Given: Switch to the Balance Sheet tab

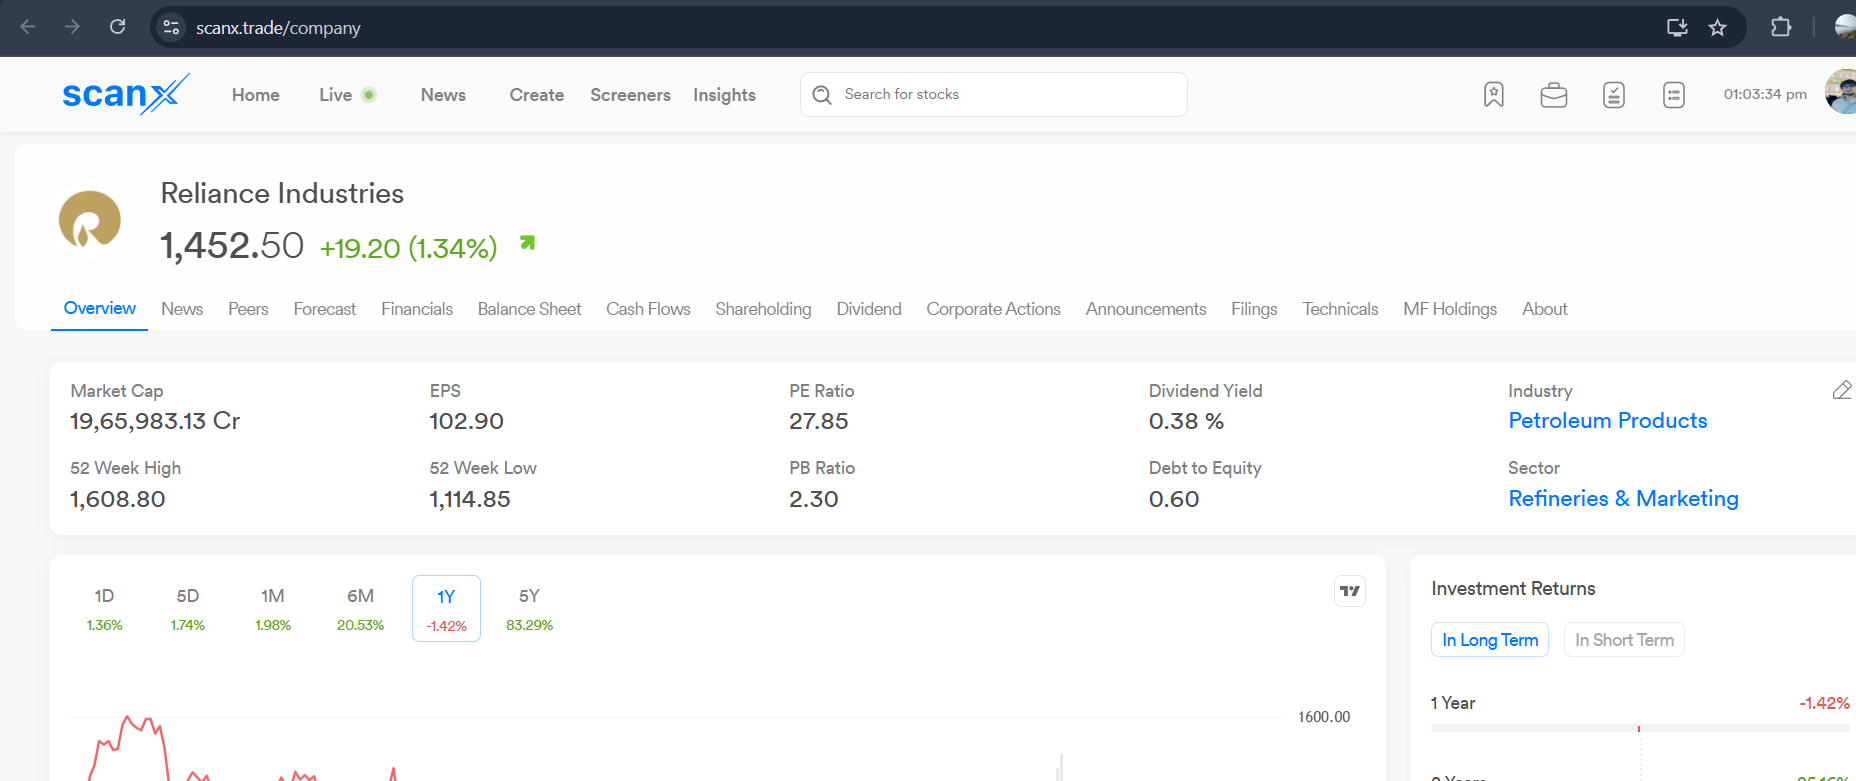Looking at the screenshot, I should [x=529, y=309].
